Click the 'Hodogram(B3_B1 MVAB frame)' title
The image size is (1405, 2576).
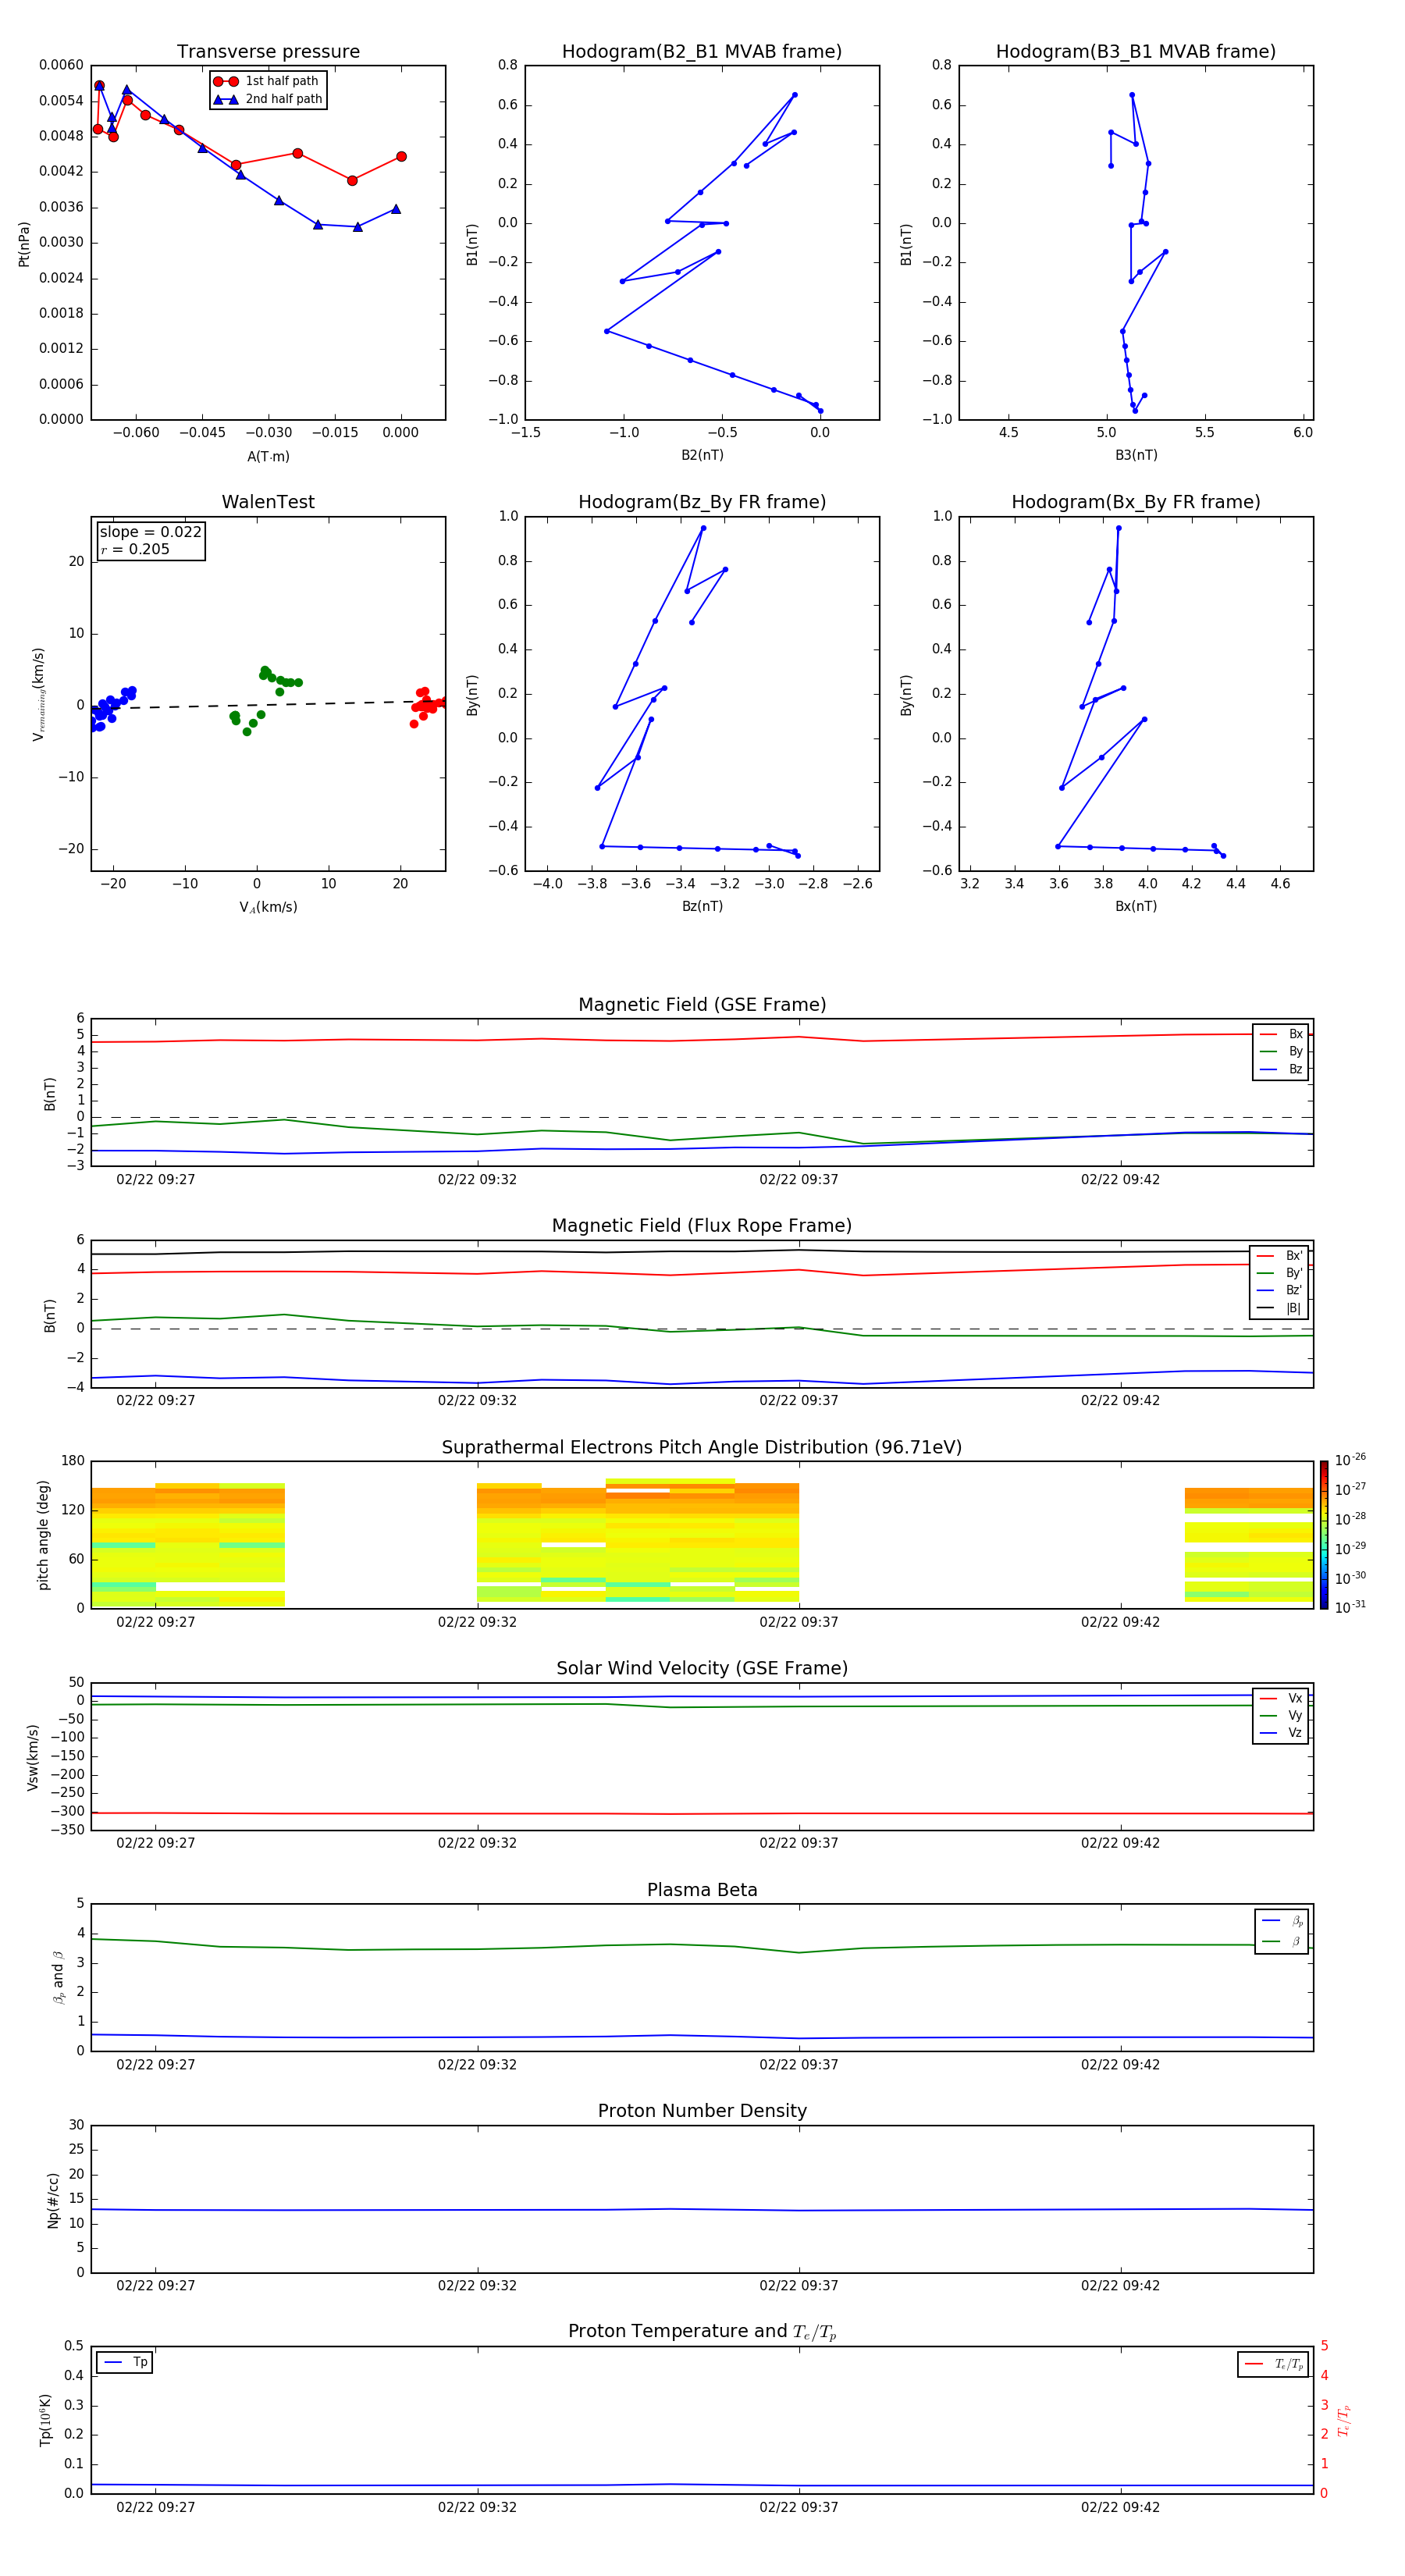[1136, 52]
